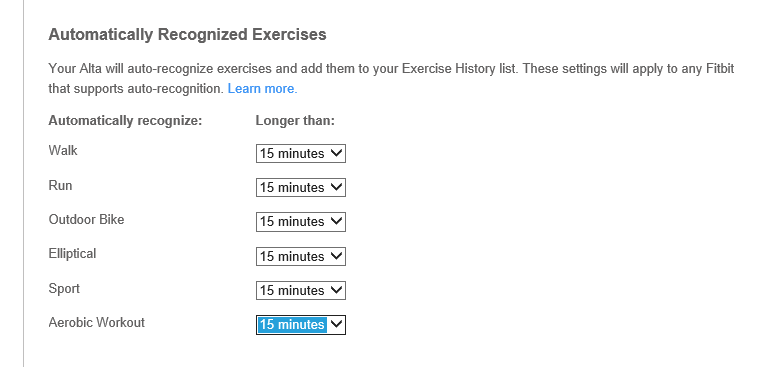Open the highlighted Aerobic Workout dropdown
This screenshot has width=775, height=367.
coord(301,325)
